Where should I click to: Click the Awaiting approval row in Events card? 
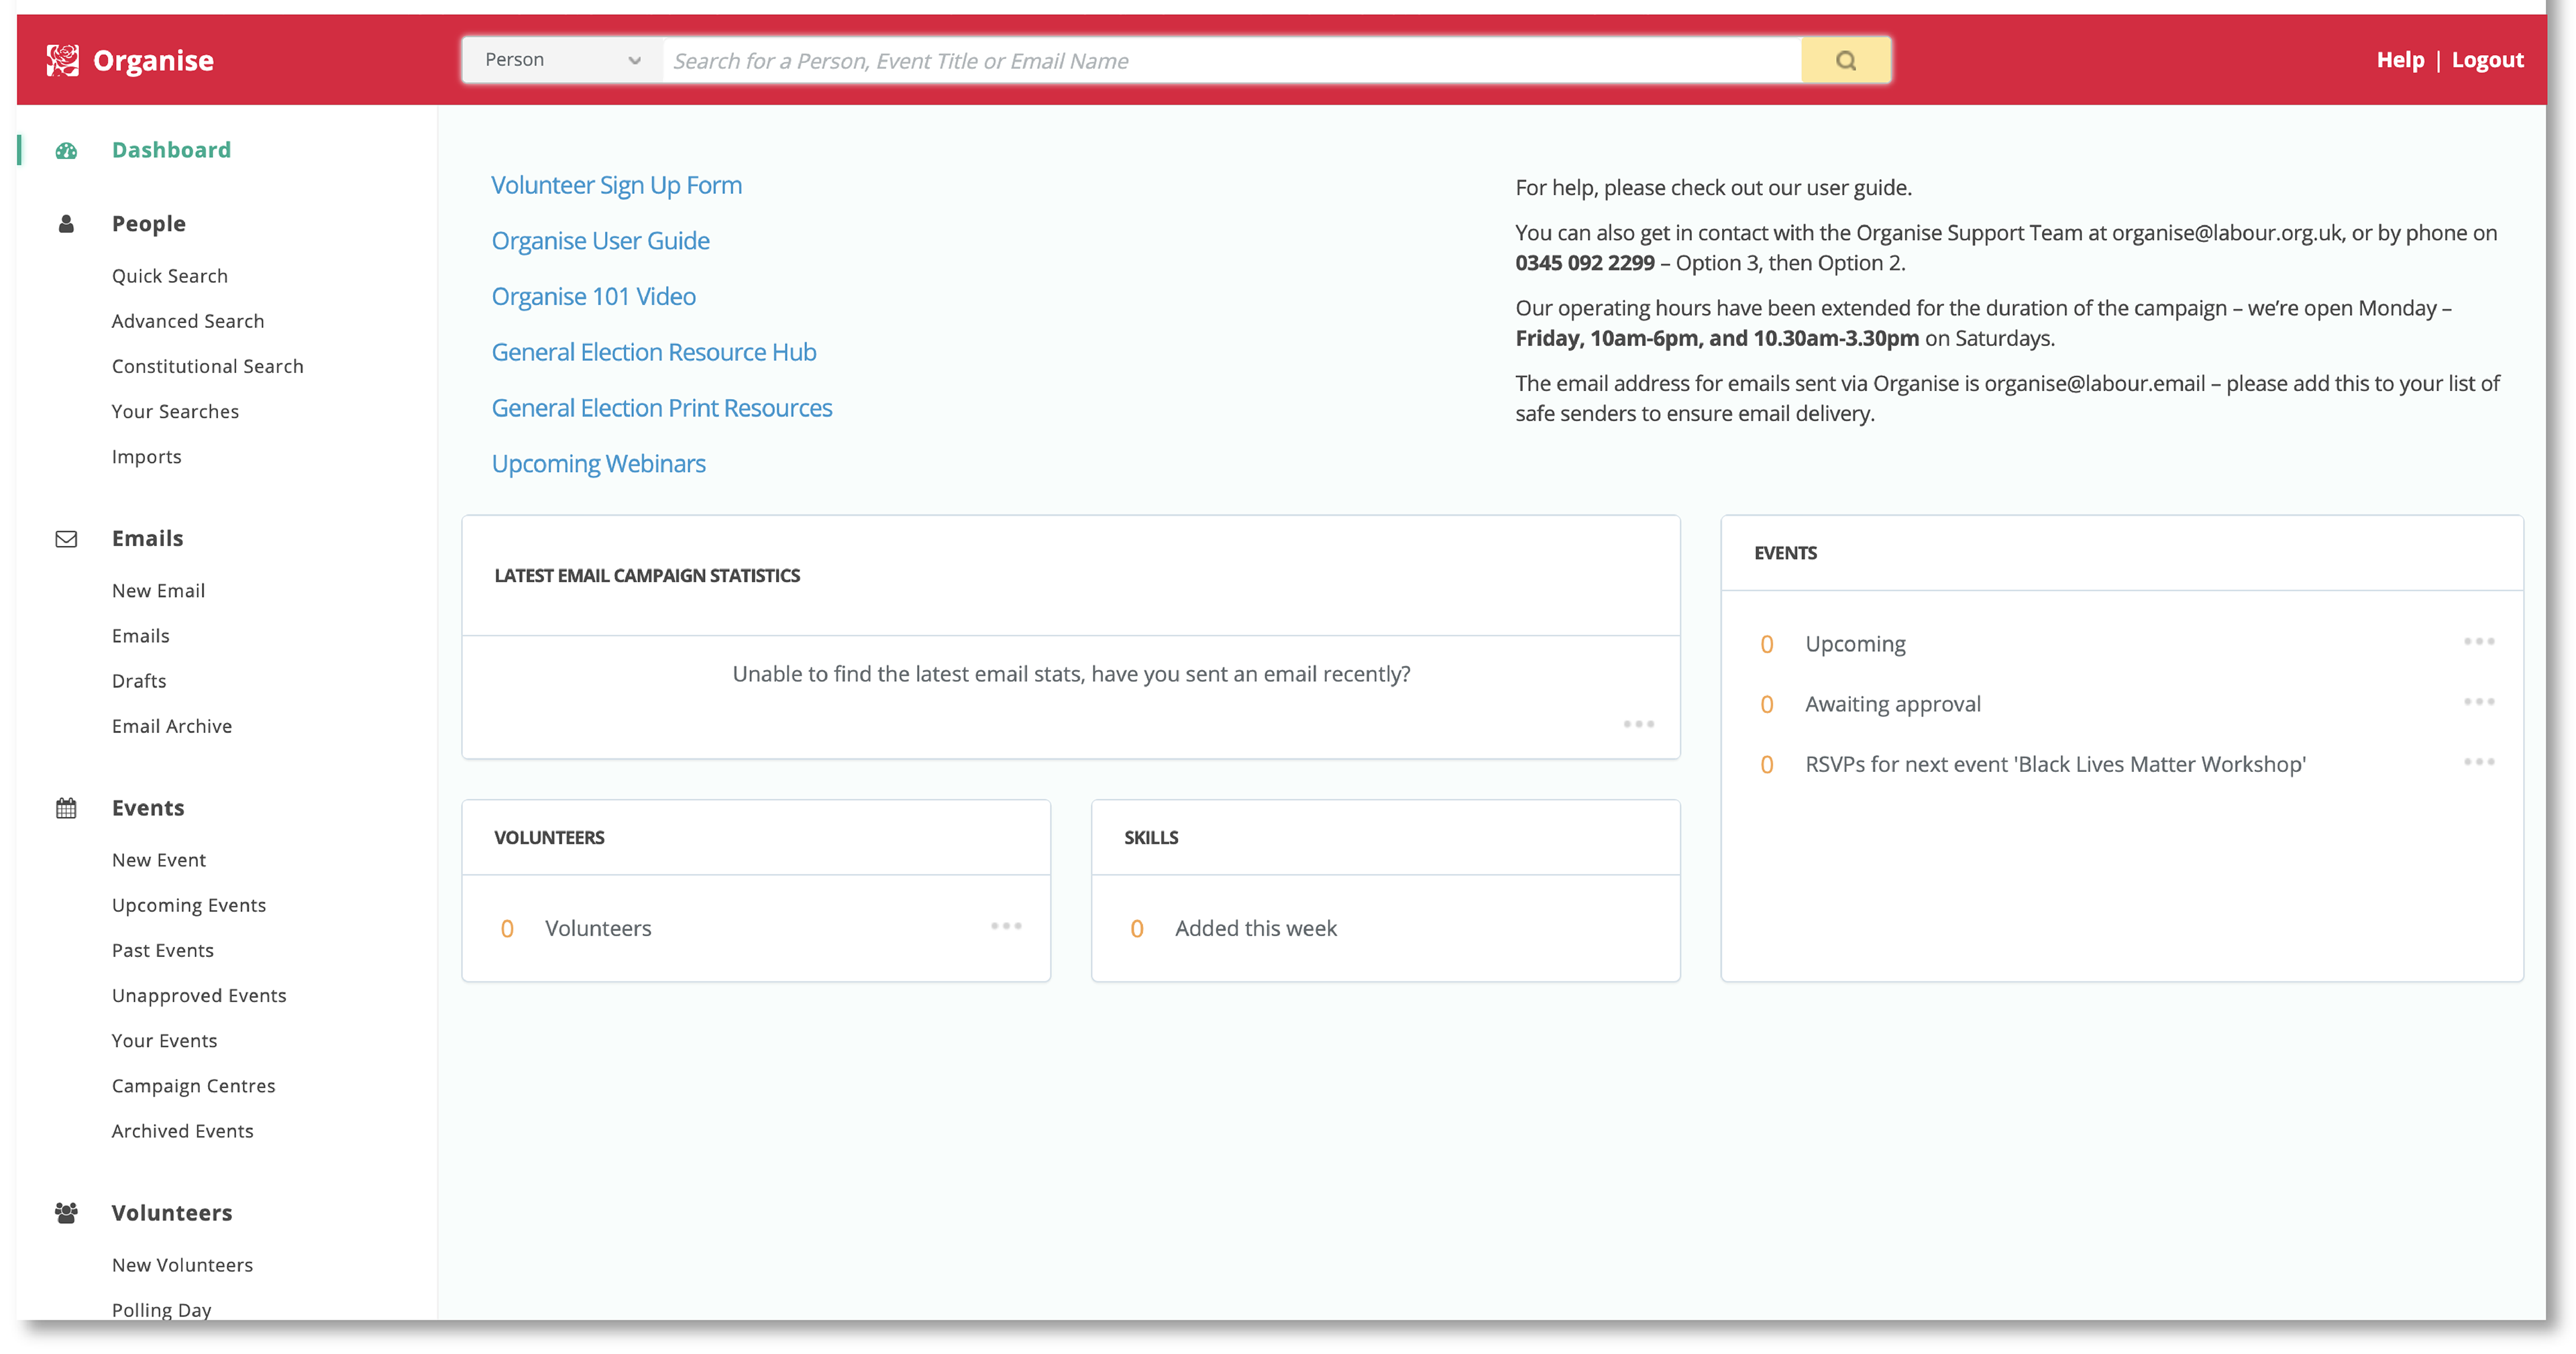coord(2121,704)
